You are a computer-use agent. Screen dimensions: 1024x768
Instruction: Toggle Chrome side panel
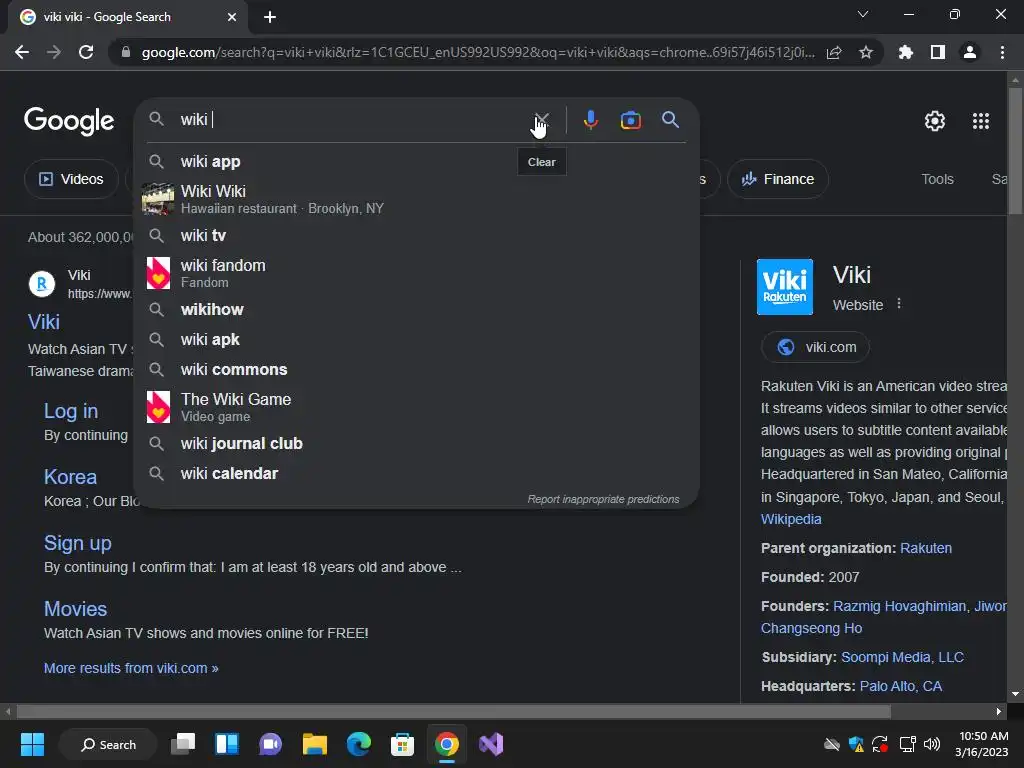point(938,52)
